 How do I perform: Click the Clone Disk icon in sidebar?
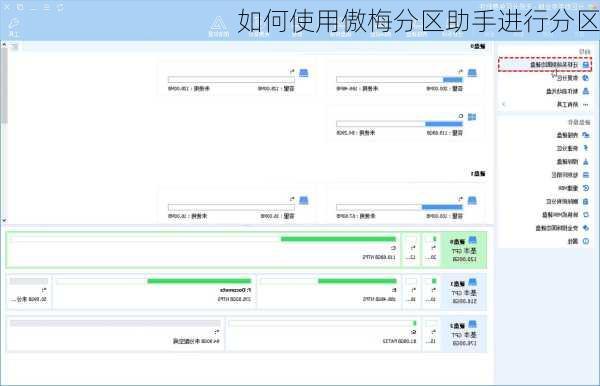point(585,135)
